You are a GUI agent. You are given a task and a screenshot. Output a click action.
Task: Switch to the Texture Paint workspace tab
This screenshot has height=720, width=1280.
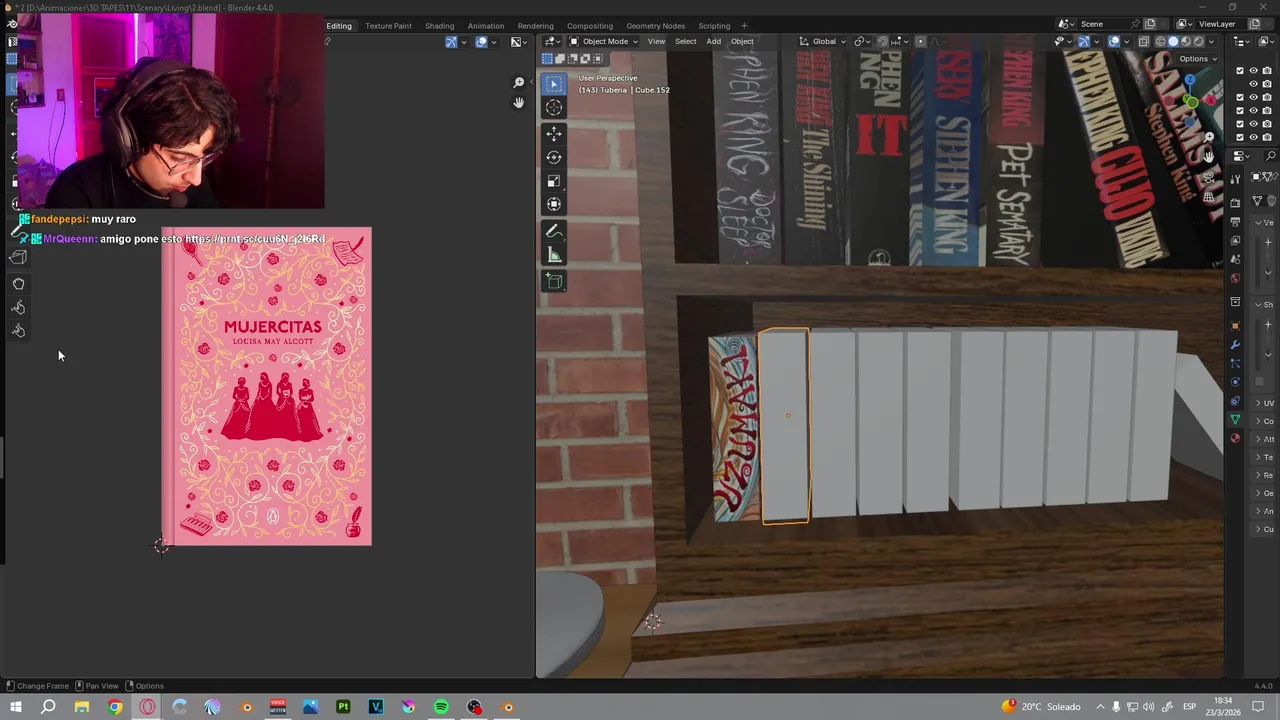click(388, 25)
